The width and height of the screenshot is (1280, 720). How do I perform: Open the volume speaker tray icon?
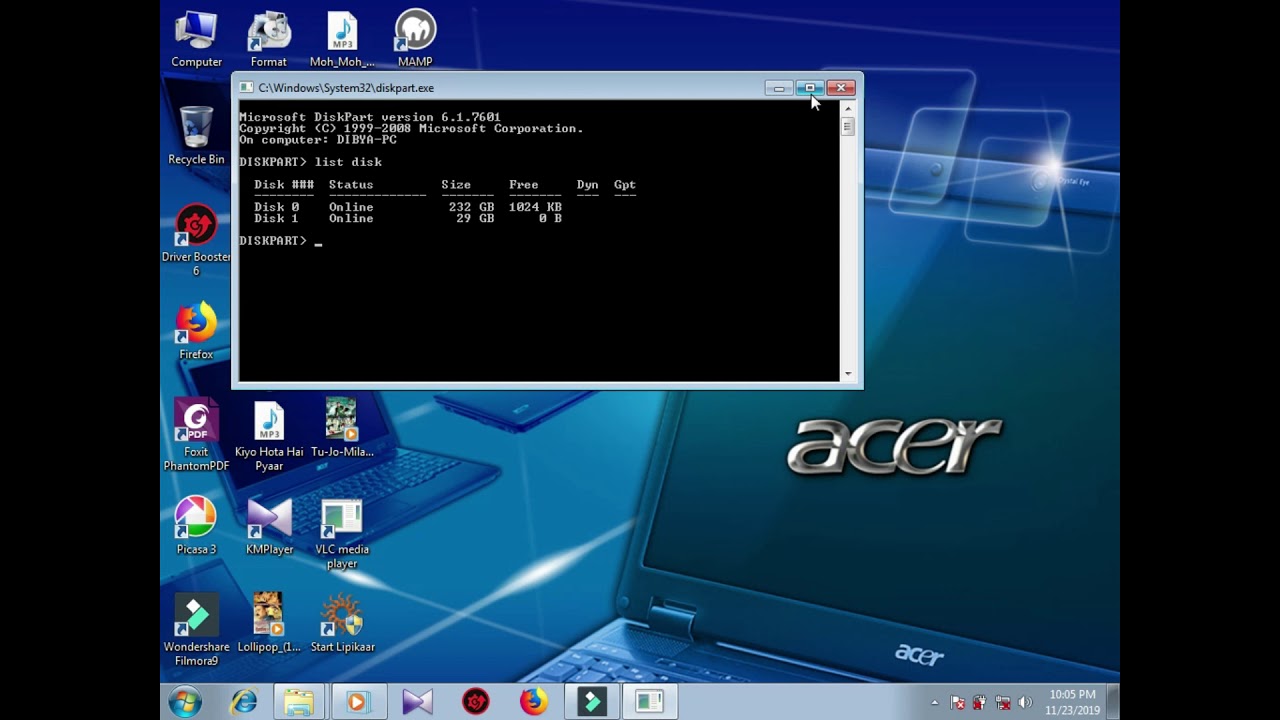1025,703
